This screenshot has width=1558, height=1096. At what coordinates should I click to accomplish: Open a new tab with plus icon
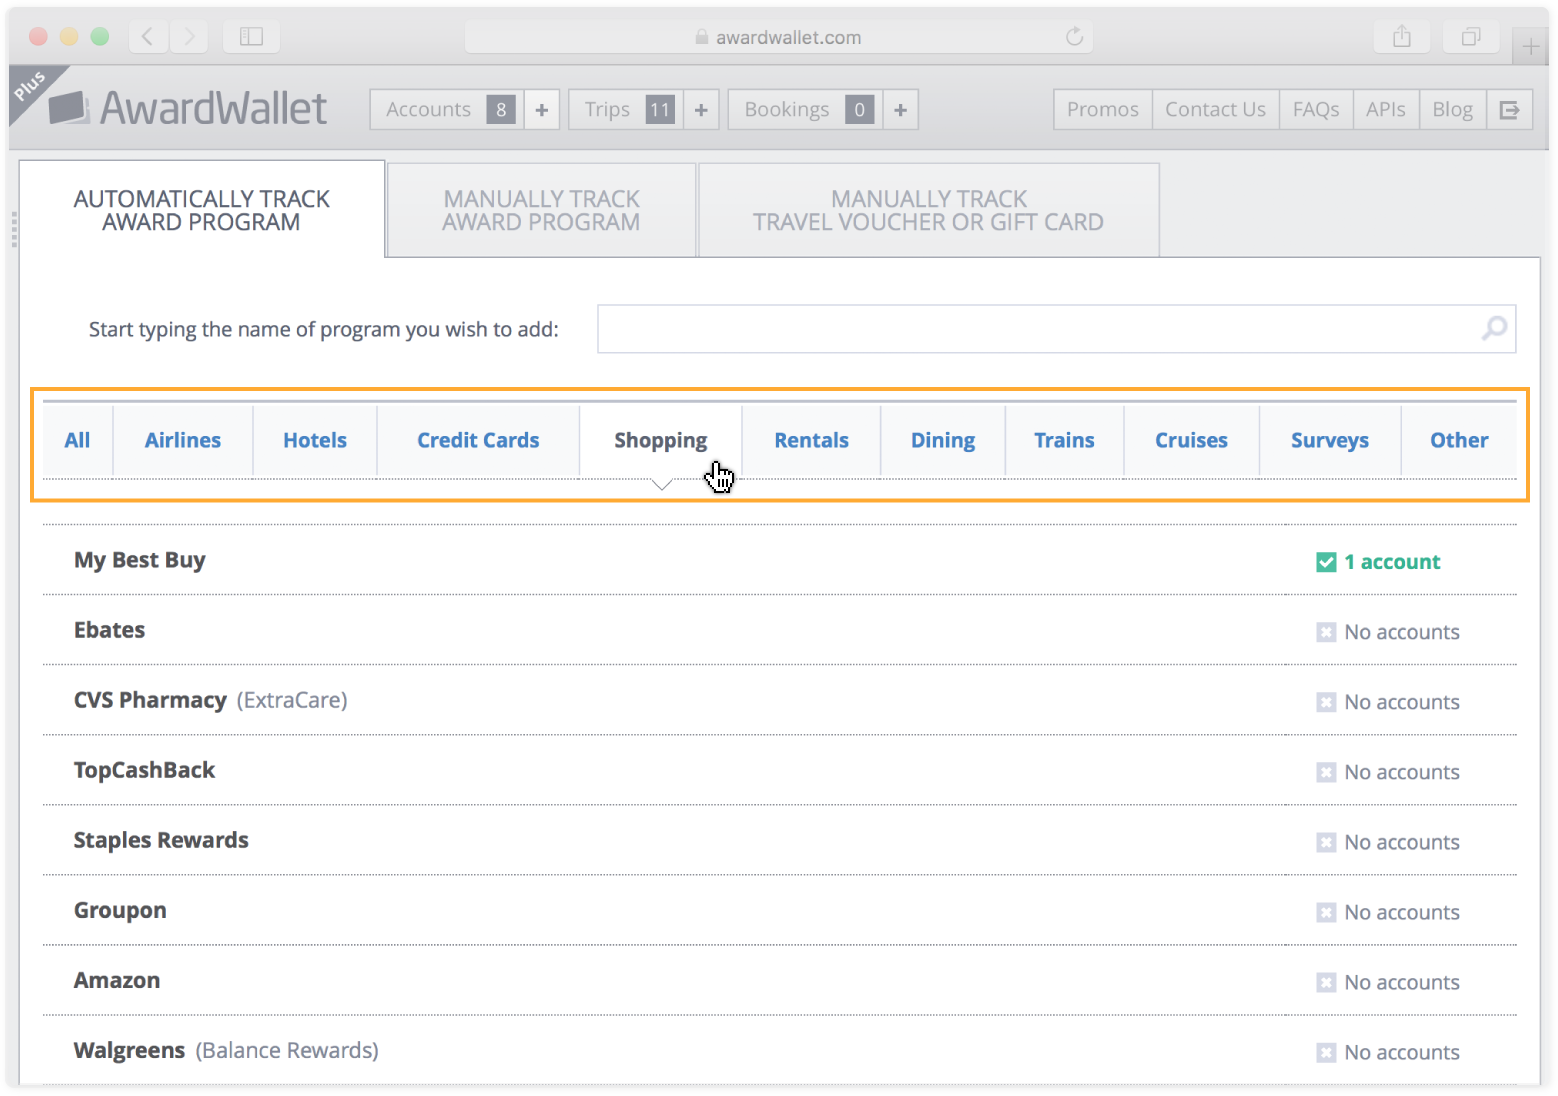(1530, 46)
